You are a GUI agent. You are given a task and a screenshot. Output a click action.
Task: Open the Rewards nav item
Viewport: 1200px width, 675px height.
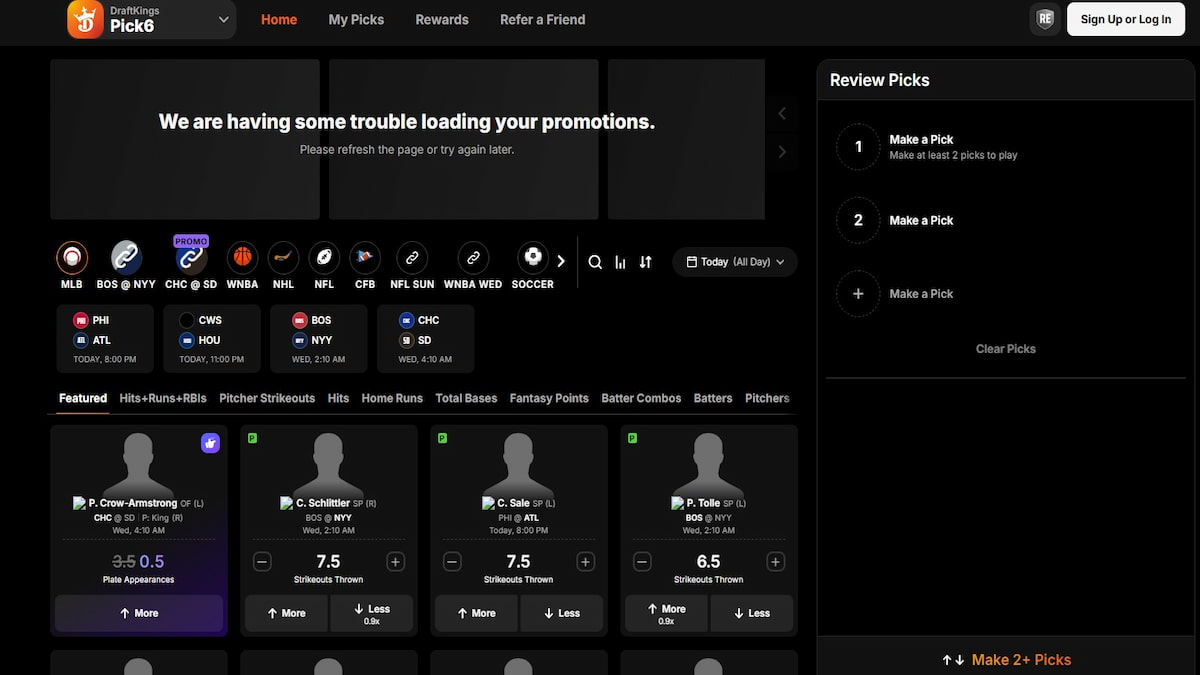coord(442,19)
